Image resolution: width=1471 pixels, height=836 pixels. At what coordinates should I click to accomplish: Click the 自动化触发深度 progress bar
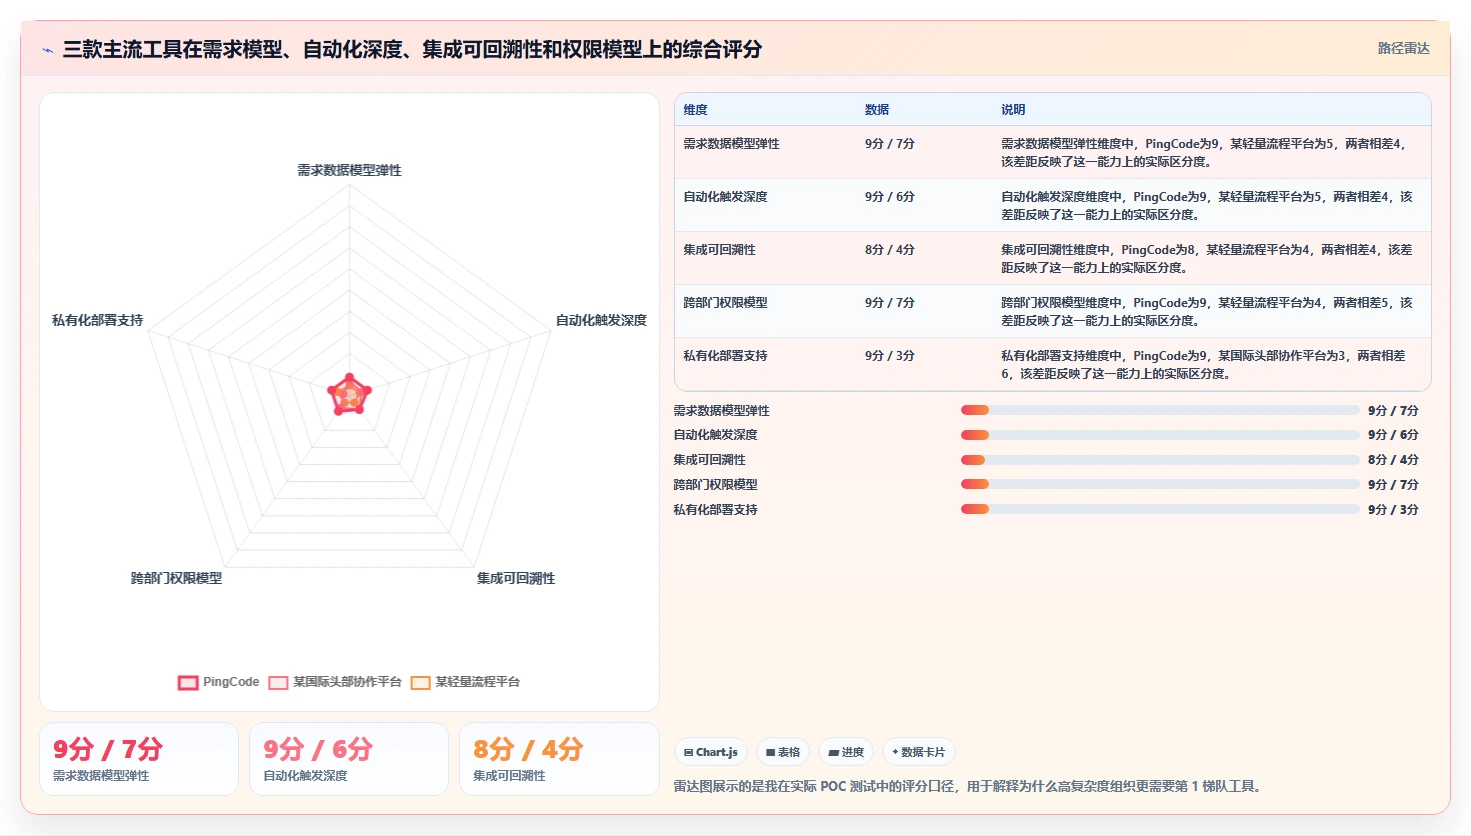tap(1160, 435)
